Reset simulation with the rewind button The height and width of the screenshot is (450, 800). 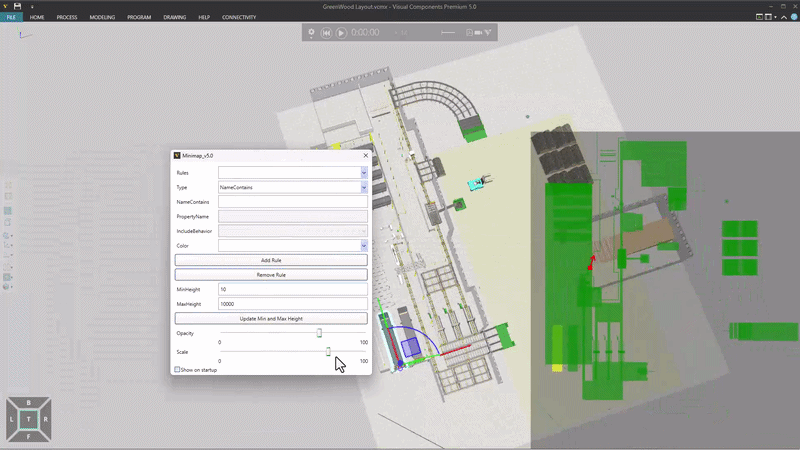[327, 33]
